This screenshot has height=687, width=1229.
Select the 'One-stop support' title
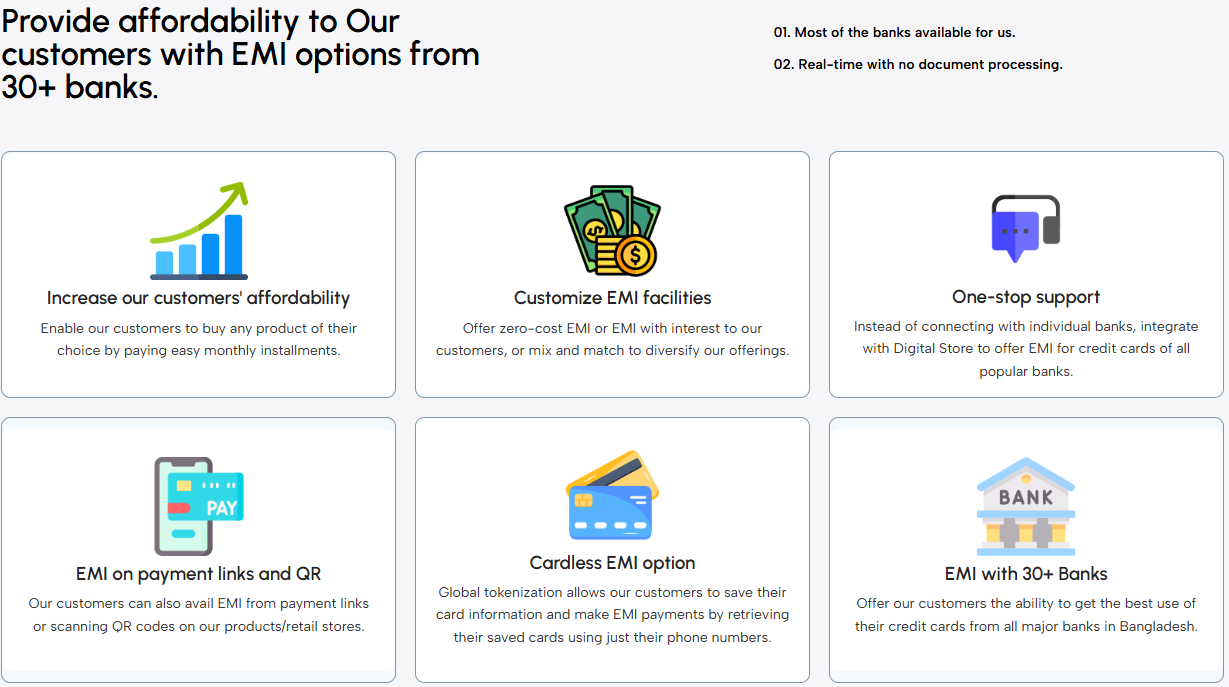click(1026, 297)
